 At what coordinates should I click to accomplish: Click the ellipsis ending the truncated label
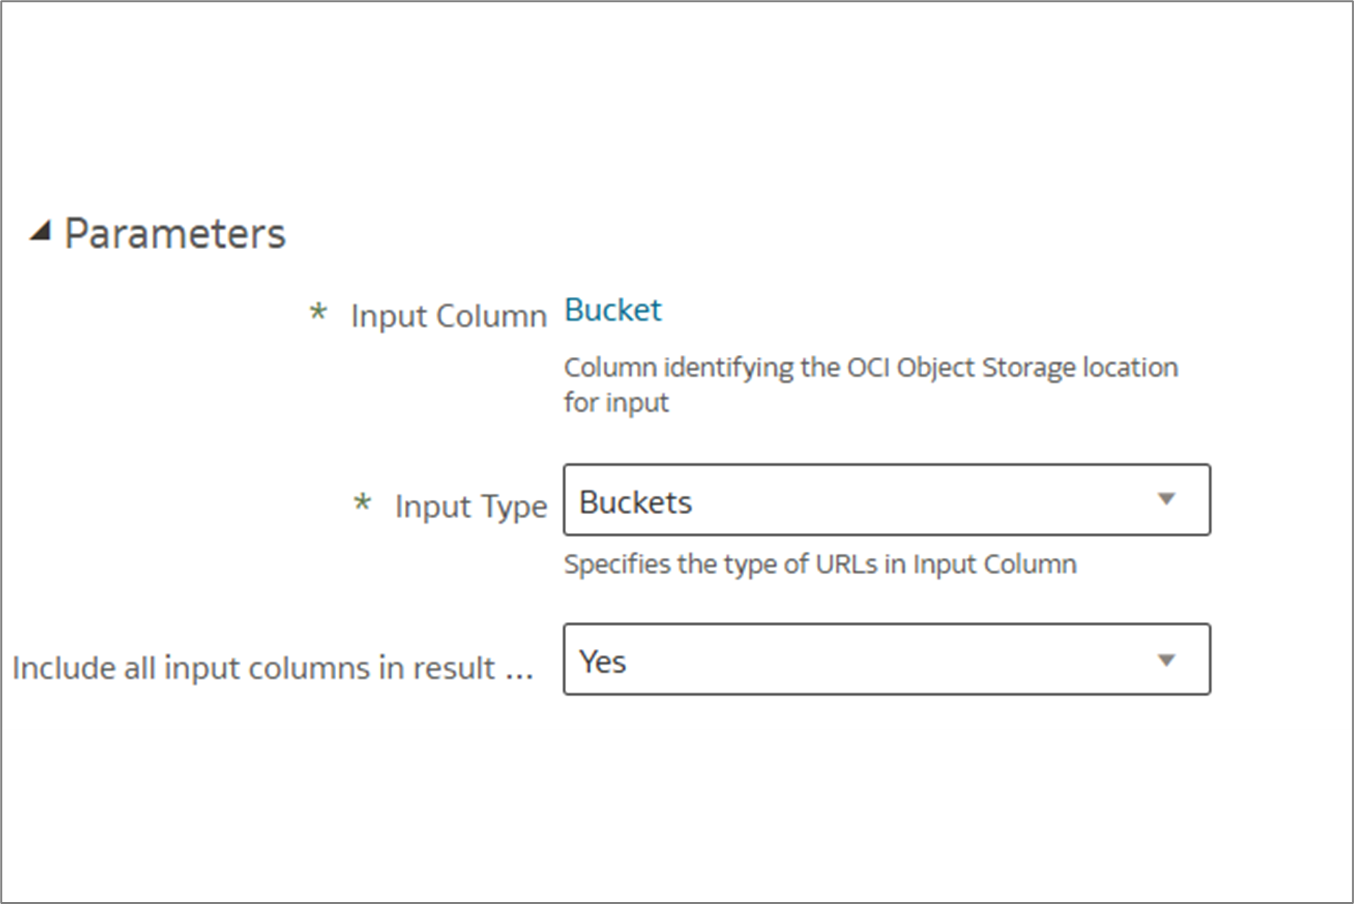point(519,670)
